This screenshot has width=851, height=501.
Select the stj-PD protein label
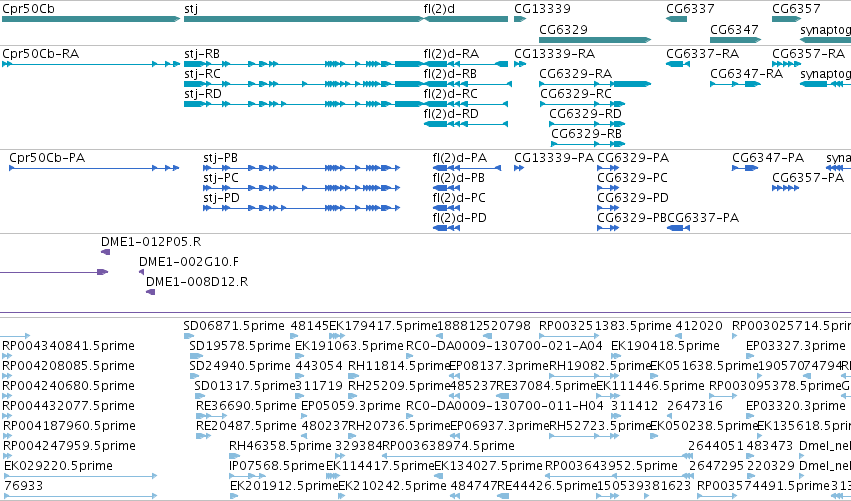(x=221, y=198)
